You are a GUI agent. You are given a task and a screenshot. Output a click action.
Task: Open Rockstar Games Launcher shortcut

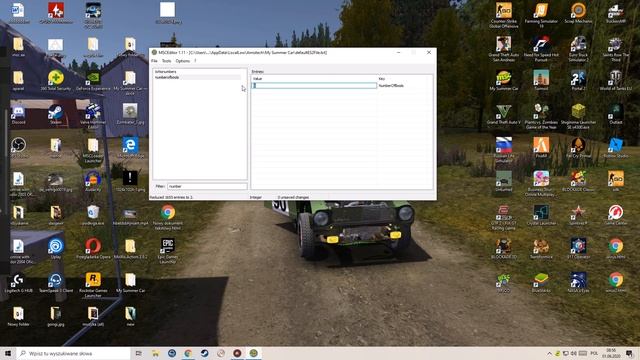tap(93, 284)
